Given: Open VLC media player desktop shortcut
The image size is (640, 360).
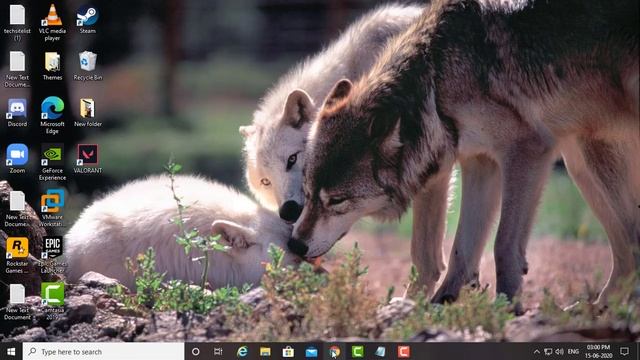Looking at the screenshot, I should (52, 22).
